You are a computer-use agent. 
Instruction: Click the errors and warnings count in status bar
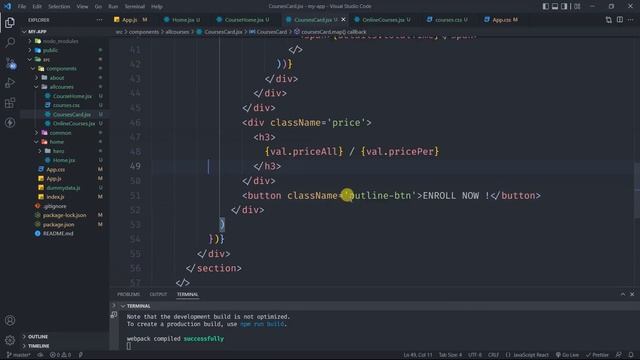click(x=60, y=355)
